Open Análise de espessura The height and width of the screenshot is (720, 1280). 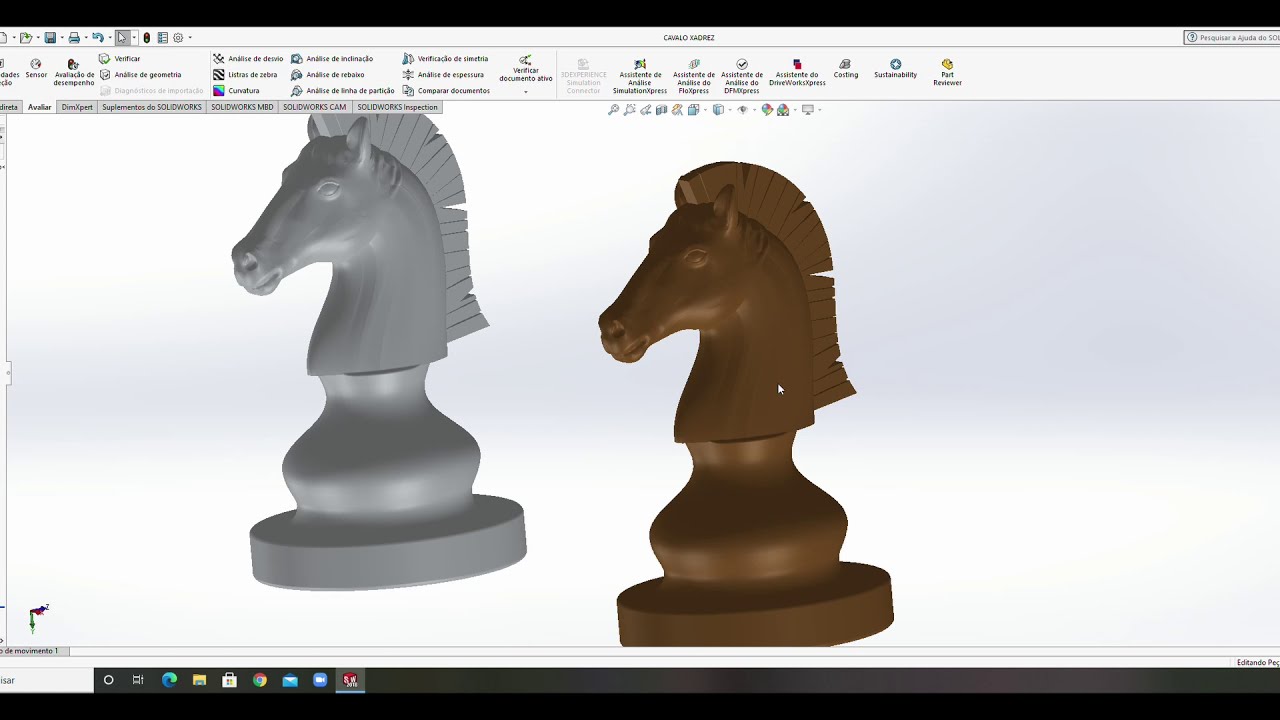point(443,75)
